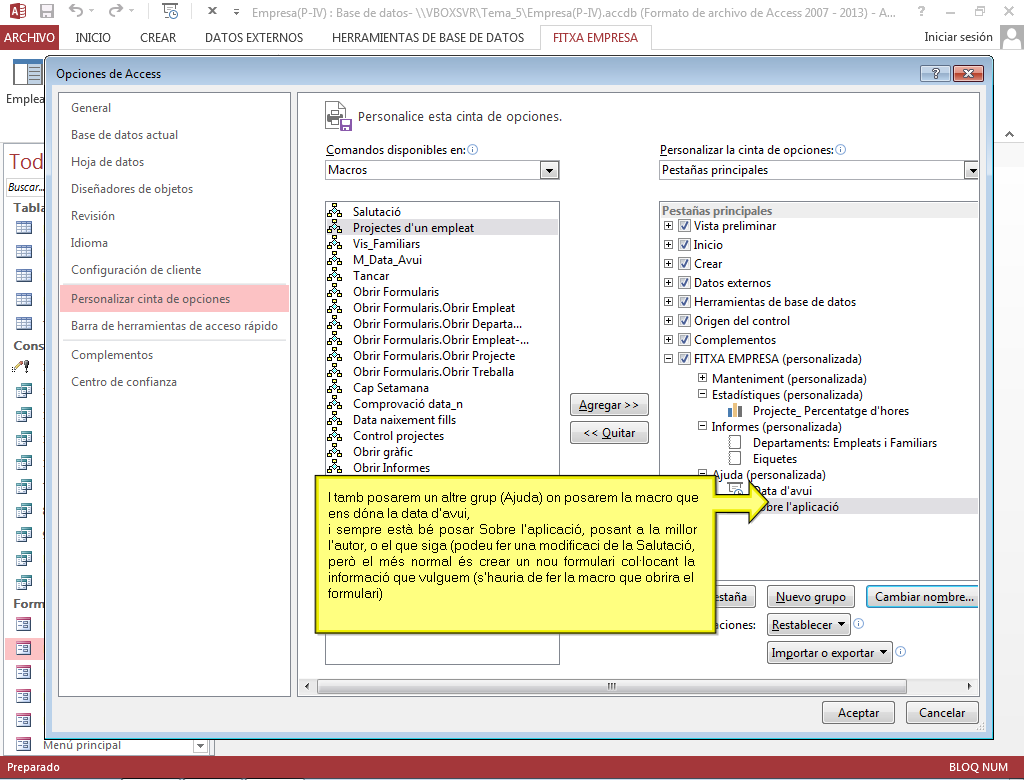Click info icon next to Restablecer

(x=859, y=624)
